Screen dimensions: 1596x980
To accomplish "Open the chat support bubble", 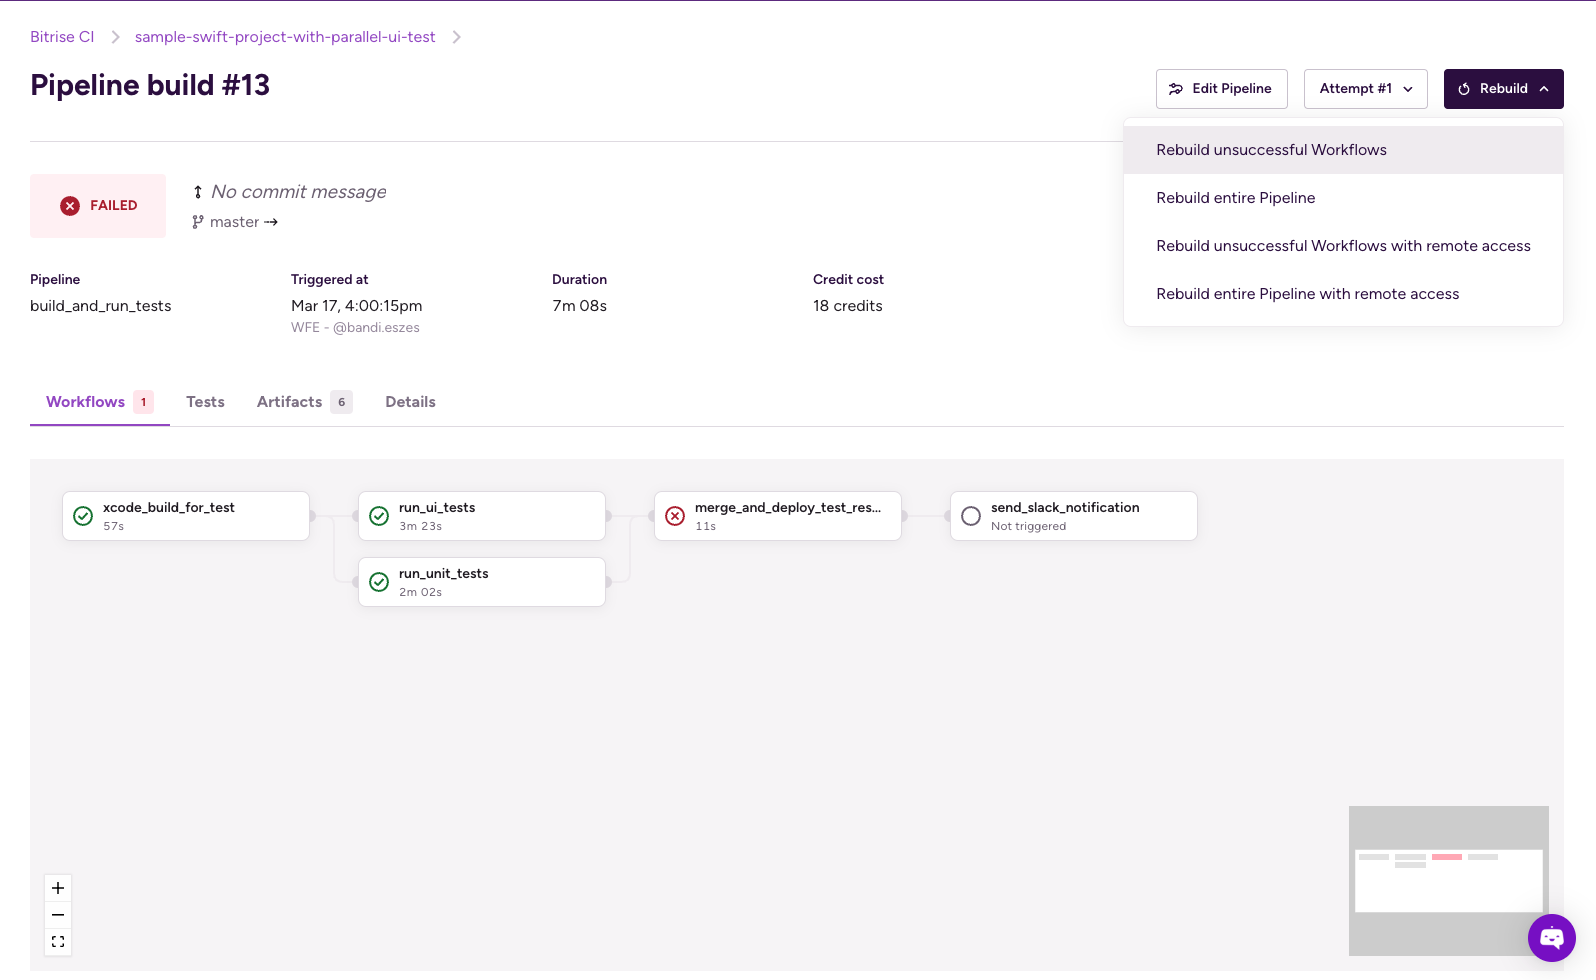I will (1552, 938).
